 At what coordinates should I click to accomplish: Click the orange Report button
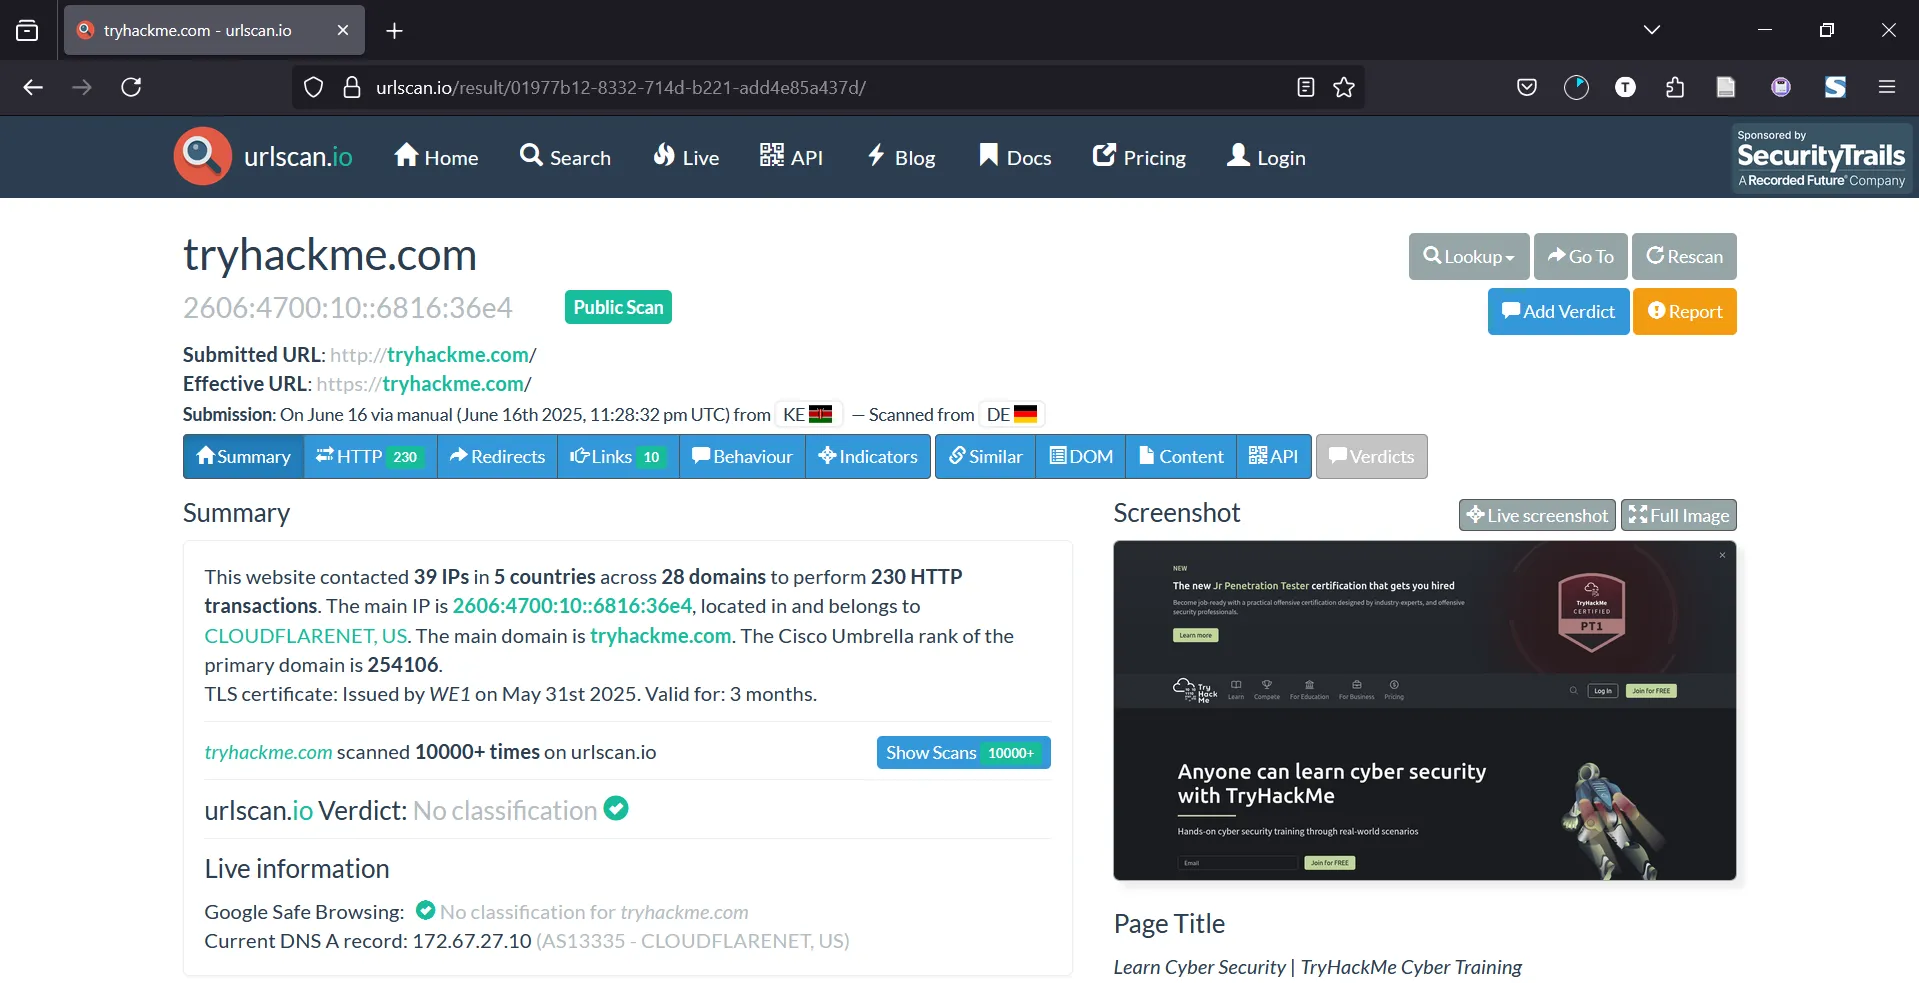pos(1685,311)
